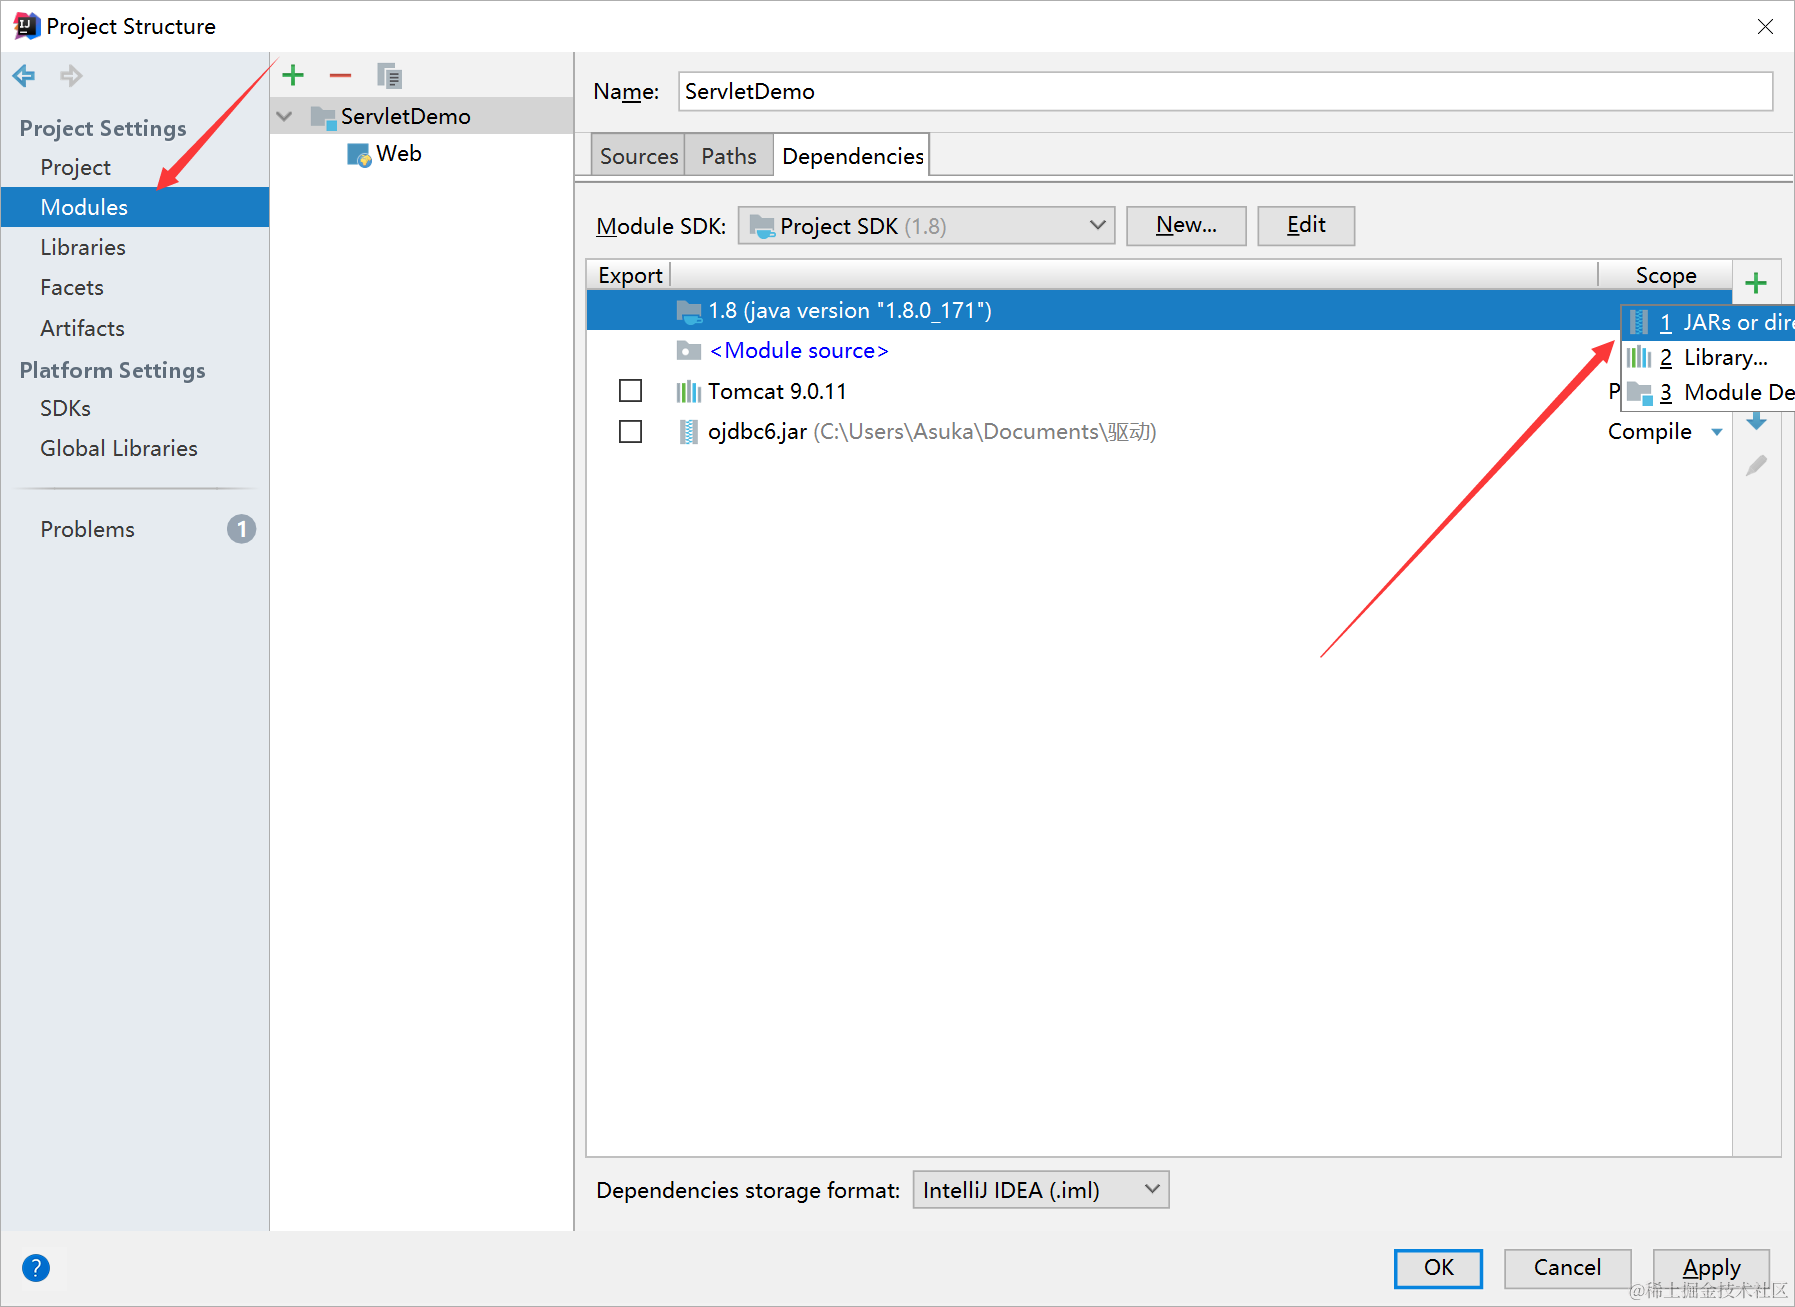The height and width of the screenshot is (1307, 1795).
Task: Click the ojdbc6.jar archive icon
Action: (x=688, y=432)
